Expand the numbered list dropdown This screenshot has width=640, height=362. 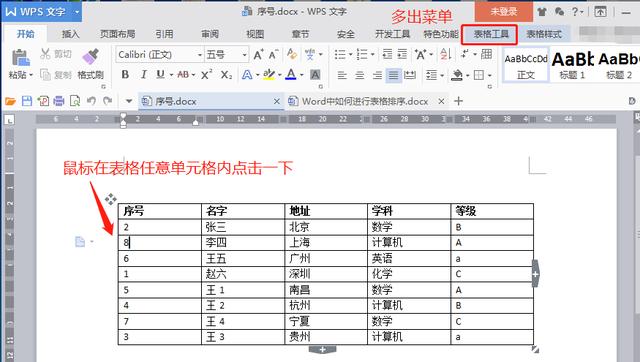[373, 54]
